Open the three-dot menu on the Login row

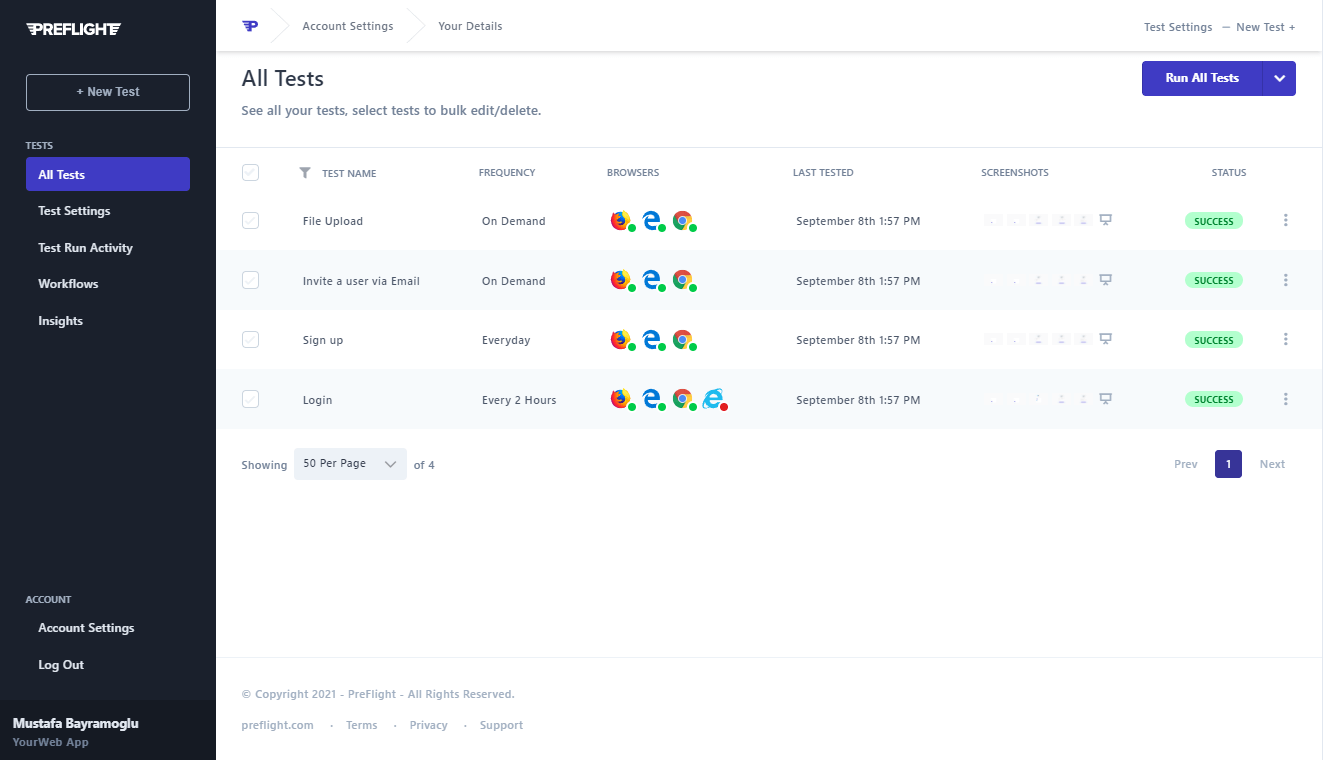click(1285, 399)
